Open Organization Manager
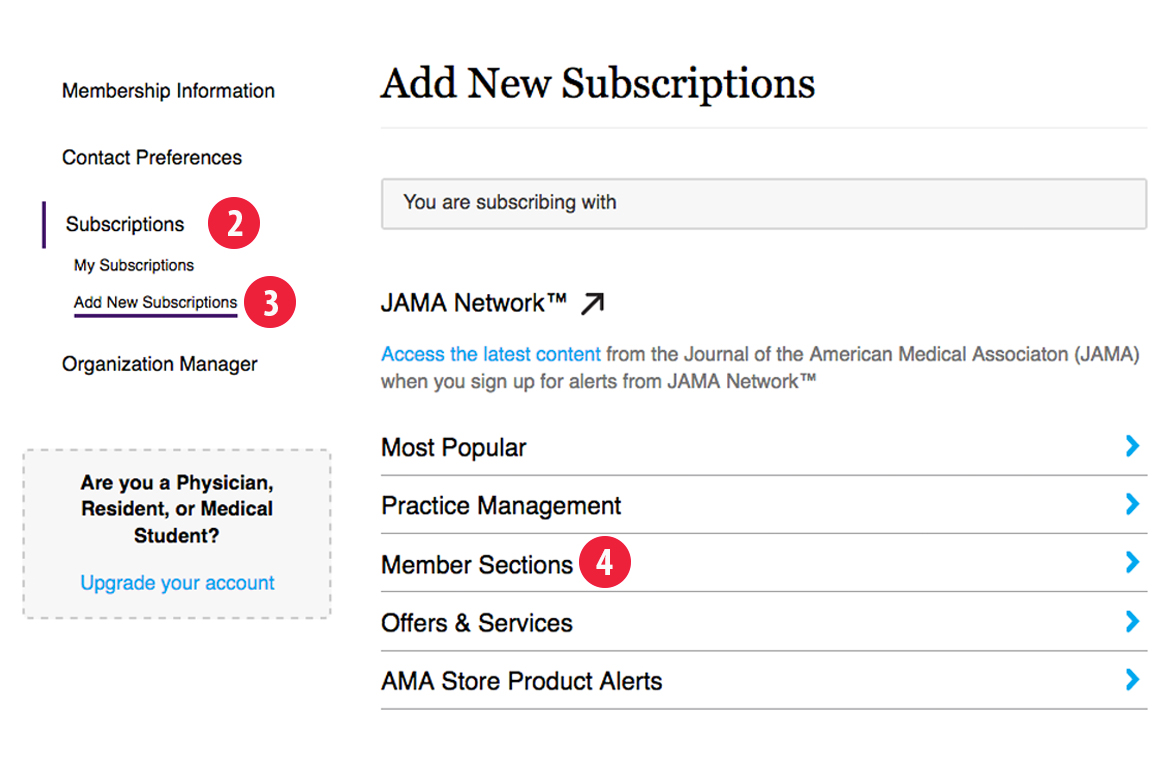1170x780 pixels. coord(160,365)
